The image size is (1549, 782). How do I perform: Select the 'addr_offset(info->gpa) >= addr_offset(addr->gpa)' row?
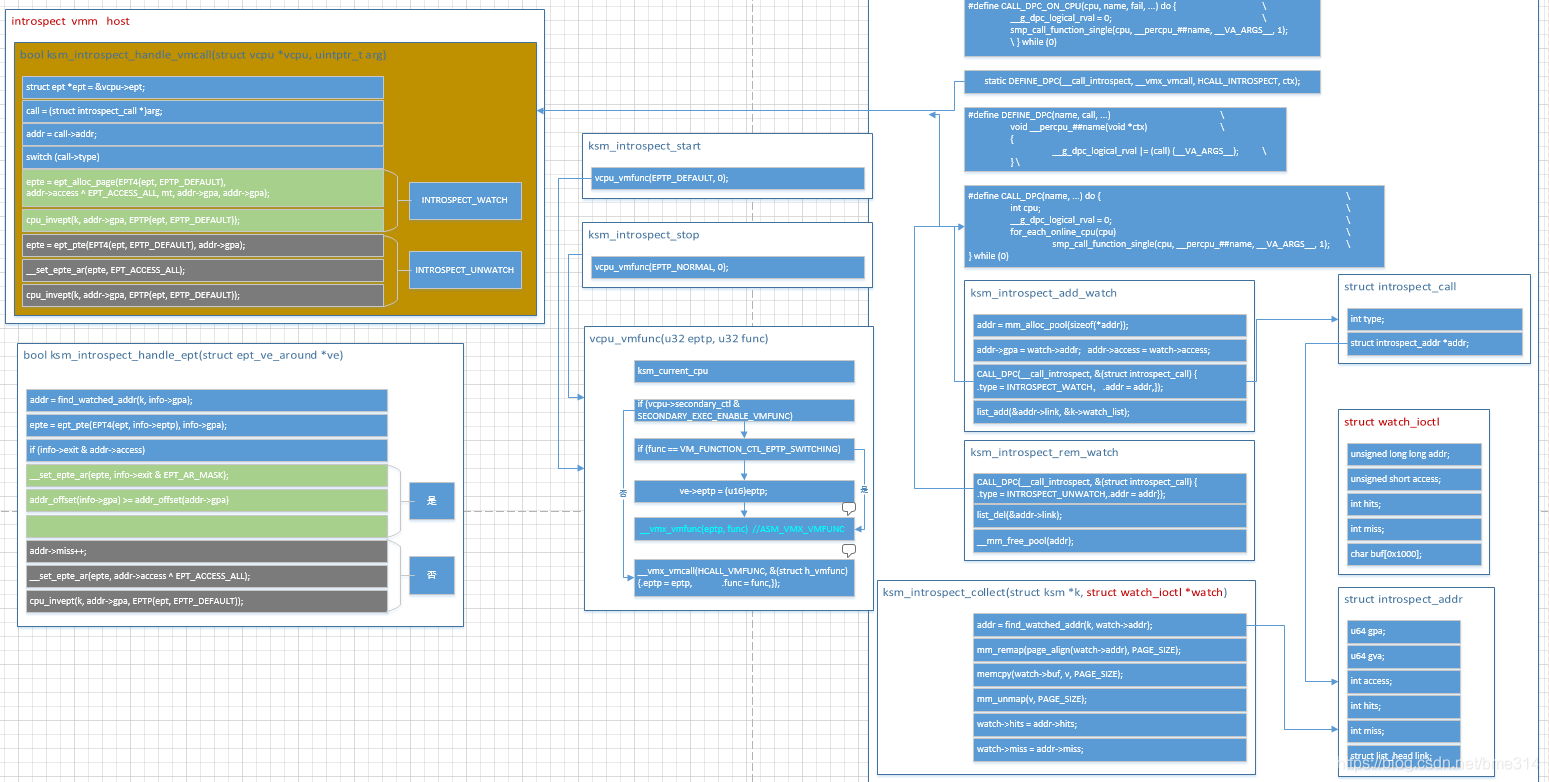coord(207,500)
